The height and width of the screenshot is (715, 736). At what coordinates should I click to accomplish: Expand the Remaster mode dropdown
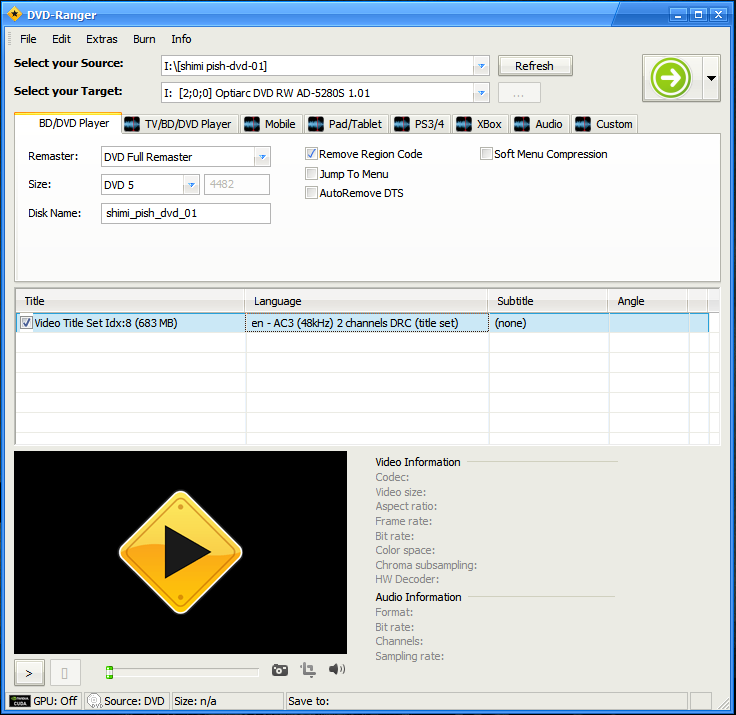(262, 157)
